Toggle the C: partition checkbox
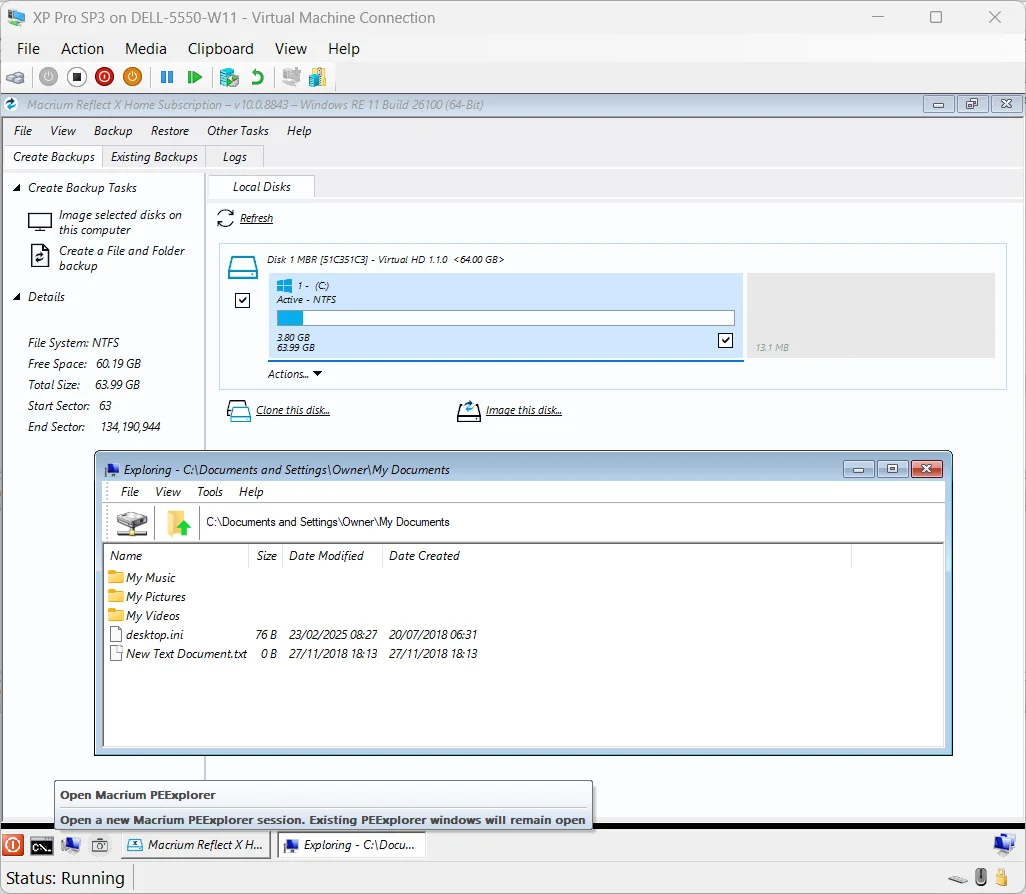This screenshot has height=894, width=1026. [725, 340]
